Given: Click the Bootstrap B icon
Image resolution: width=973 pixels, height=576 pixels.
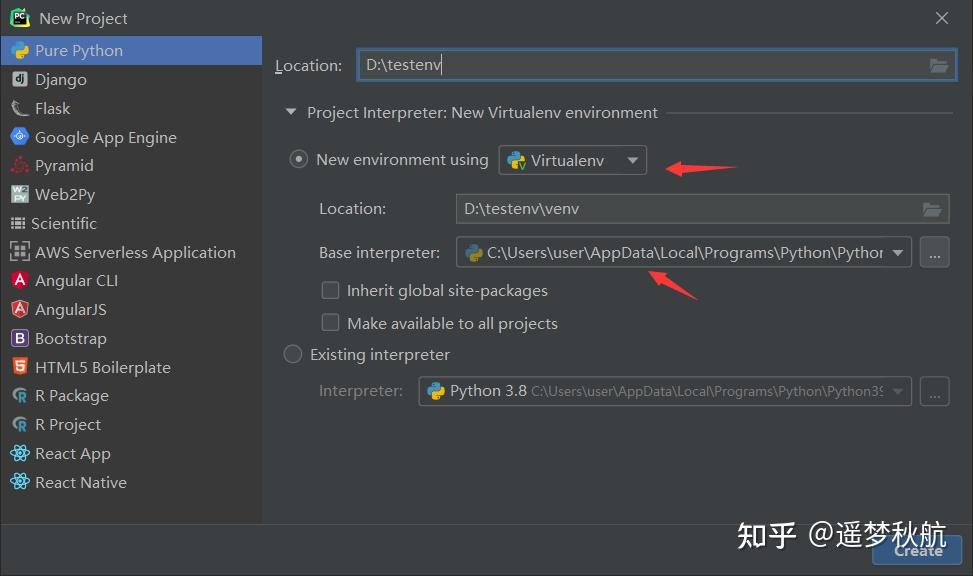Looking at the screenshot, I should (x=20, y=338).
